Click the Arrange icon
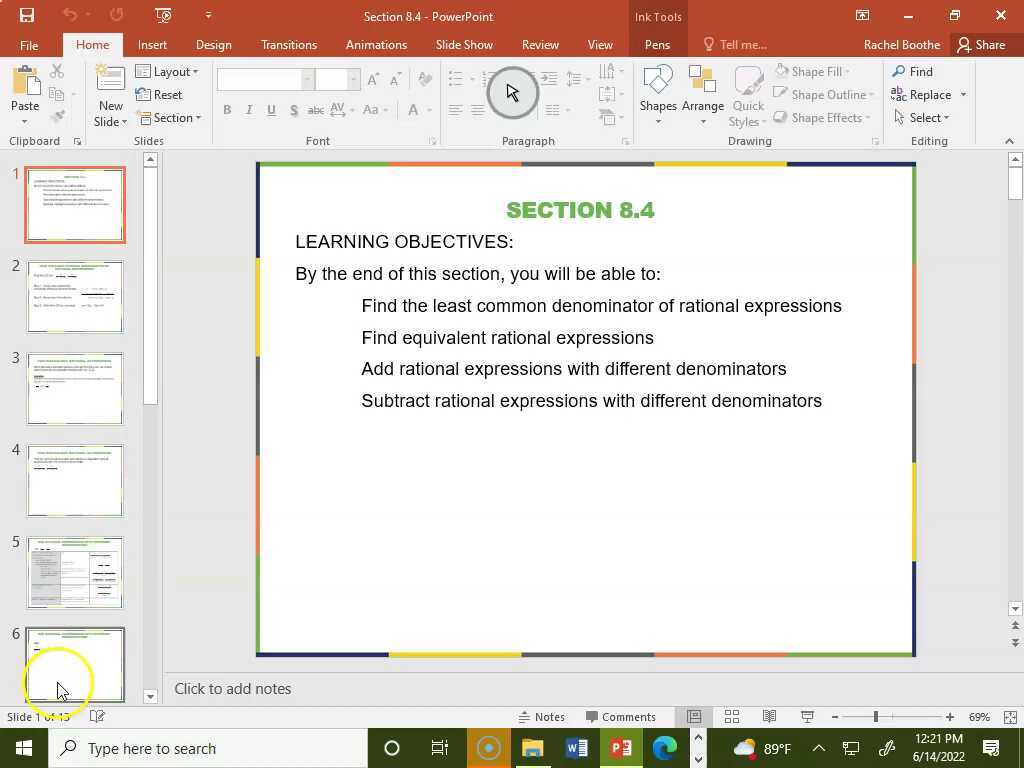Screen dimensions: 1024x768 703,94
